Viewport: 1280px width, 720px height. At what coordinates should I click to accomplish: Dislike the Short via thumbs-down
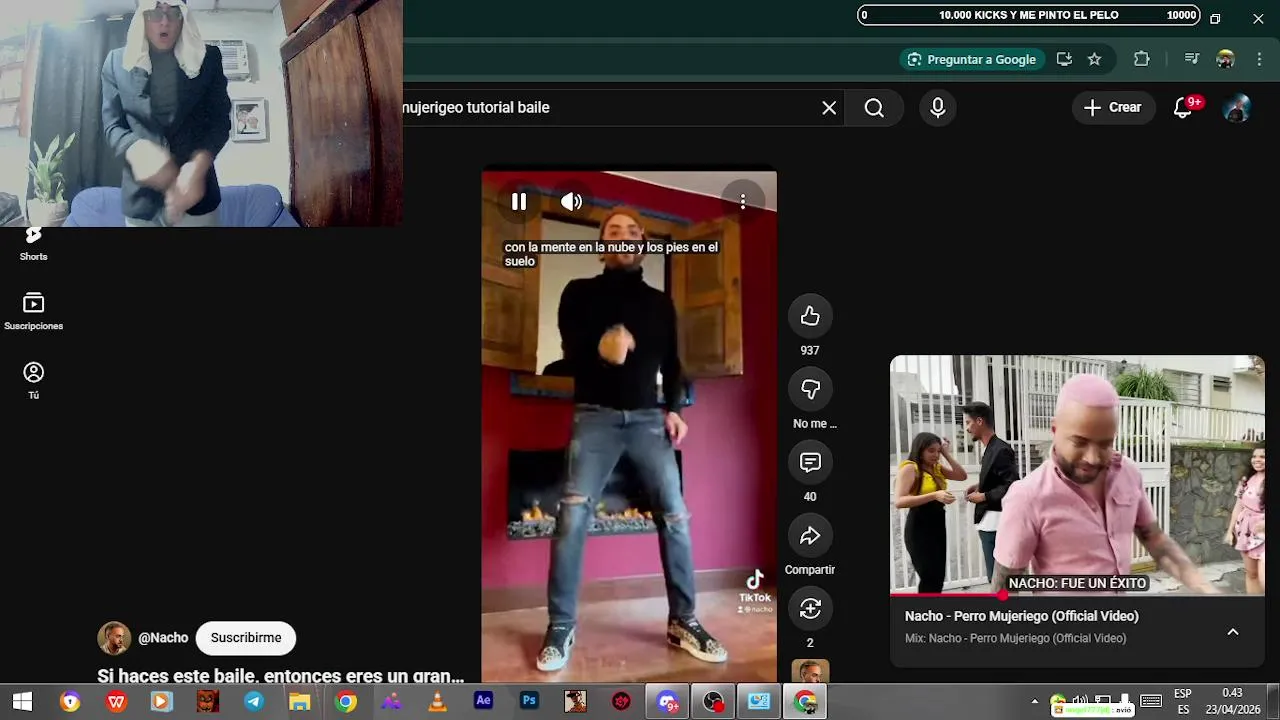coord(810,389)
